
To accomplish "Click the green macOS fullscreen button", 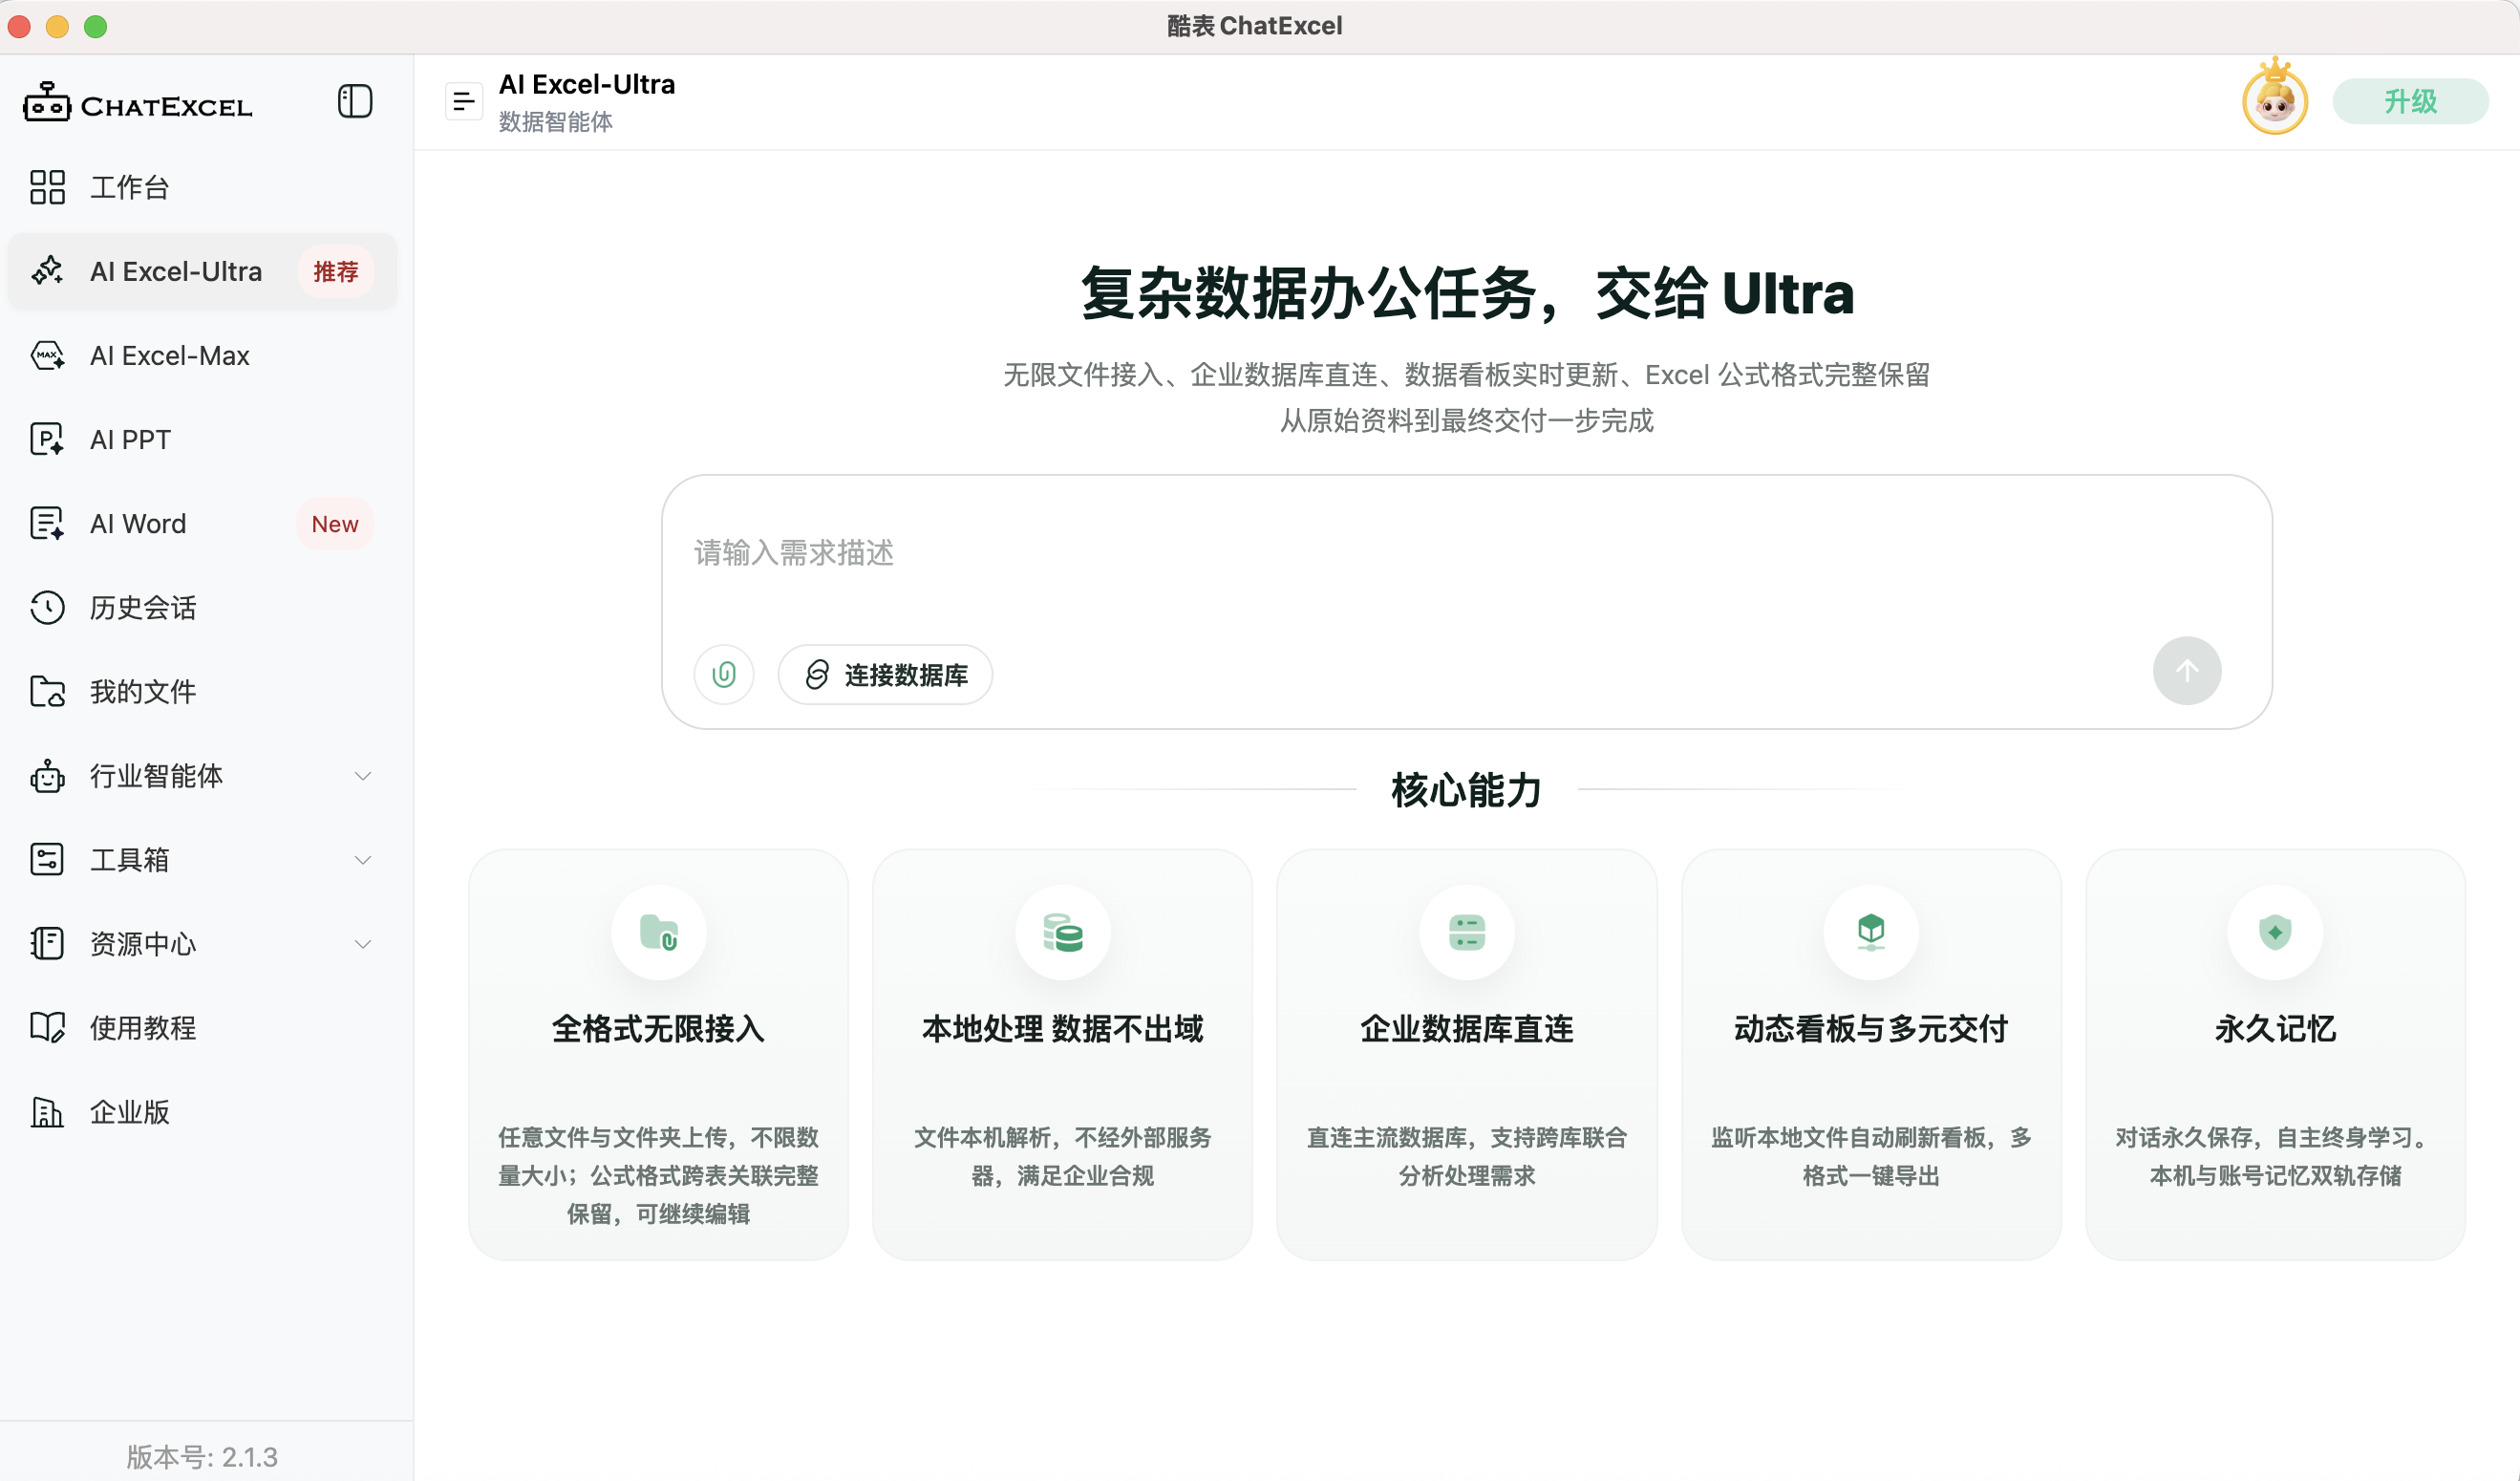I will pos(95,26).
